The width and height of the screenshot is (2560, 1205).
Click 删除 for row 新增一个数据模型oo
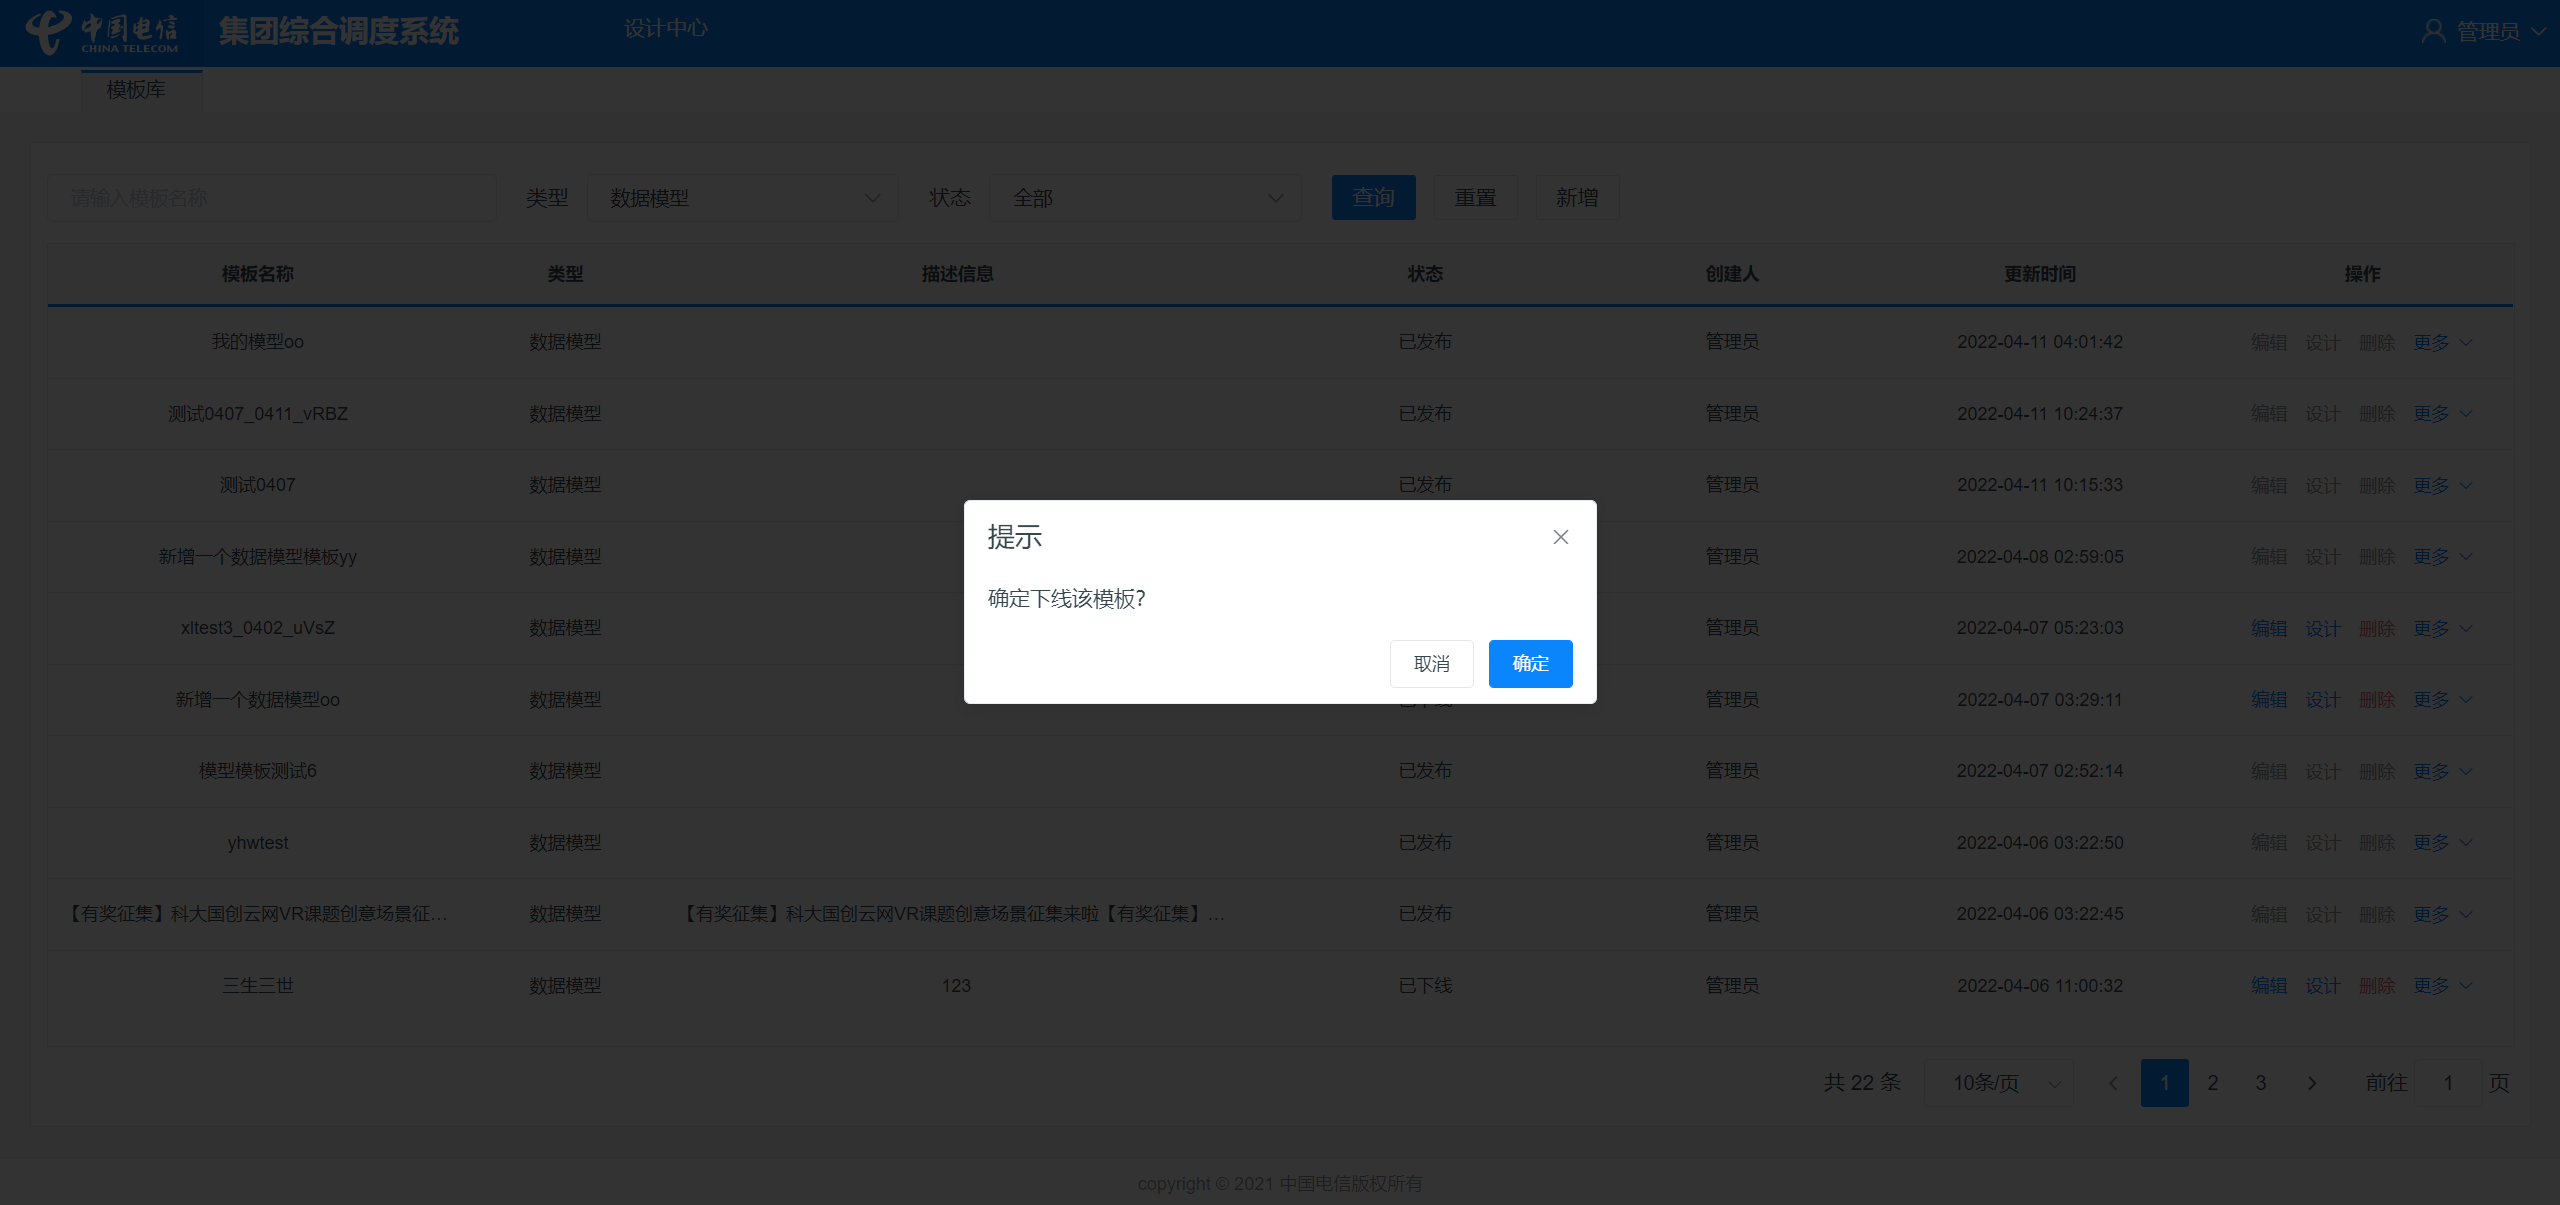tap(2377, 700)
